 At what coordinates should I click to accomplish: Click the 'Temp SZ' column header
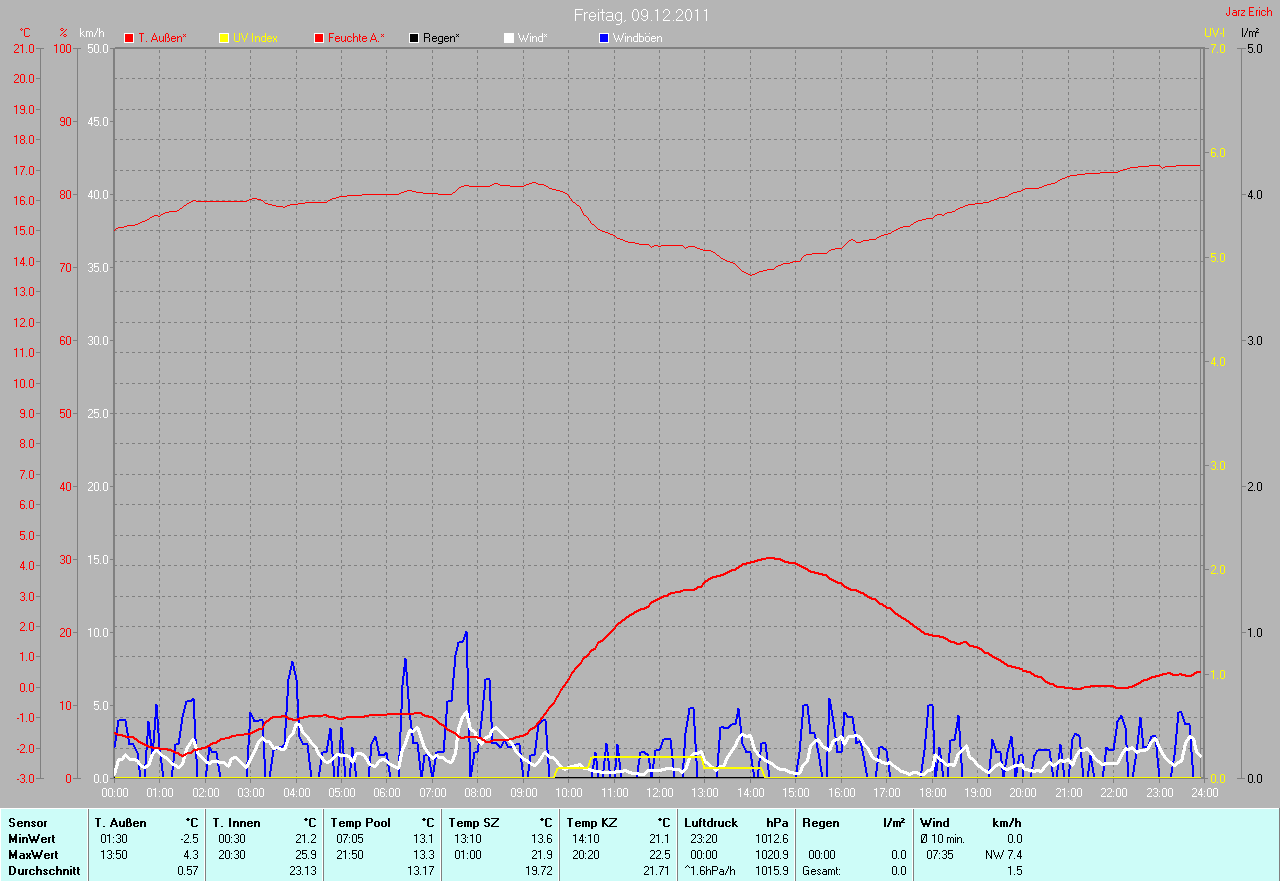[x=473, y=823]
